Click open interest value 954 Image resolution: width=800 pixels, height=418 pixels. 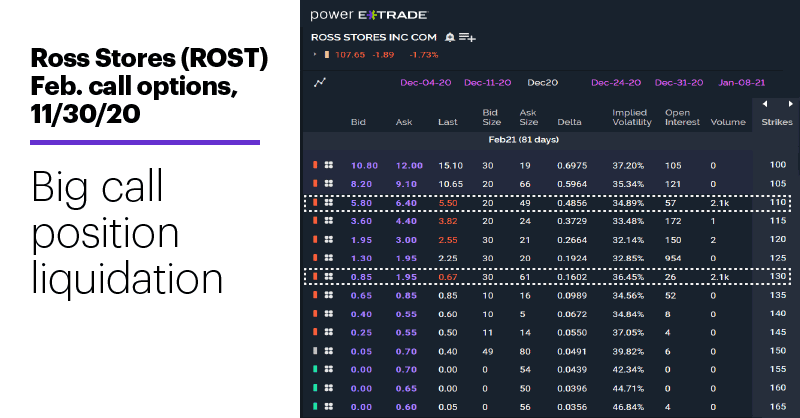point(673,258)
